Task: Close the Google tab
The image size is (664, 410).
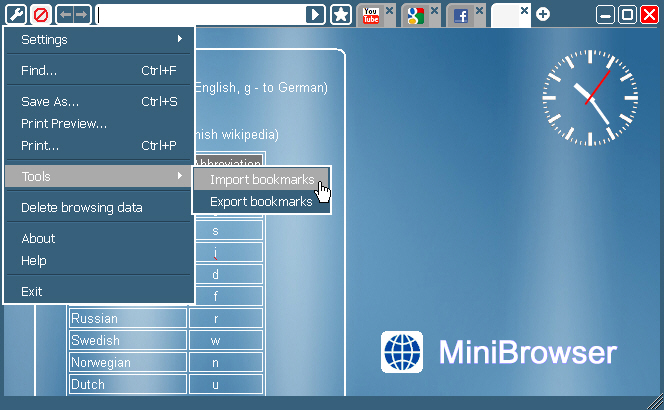Action: coord(434,10)
